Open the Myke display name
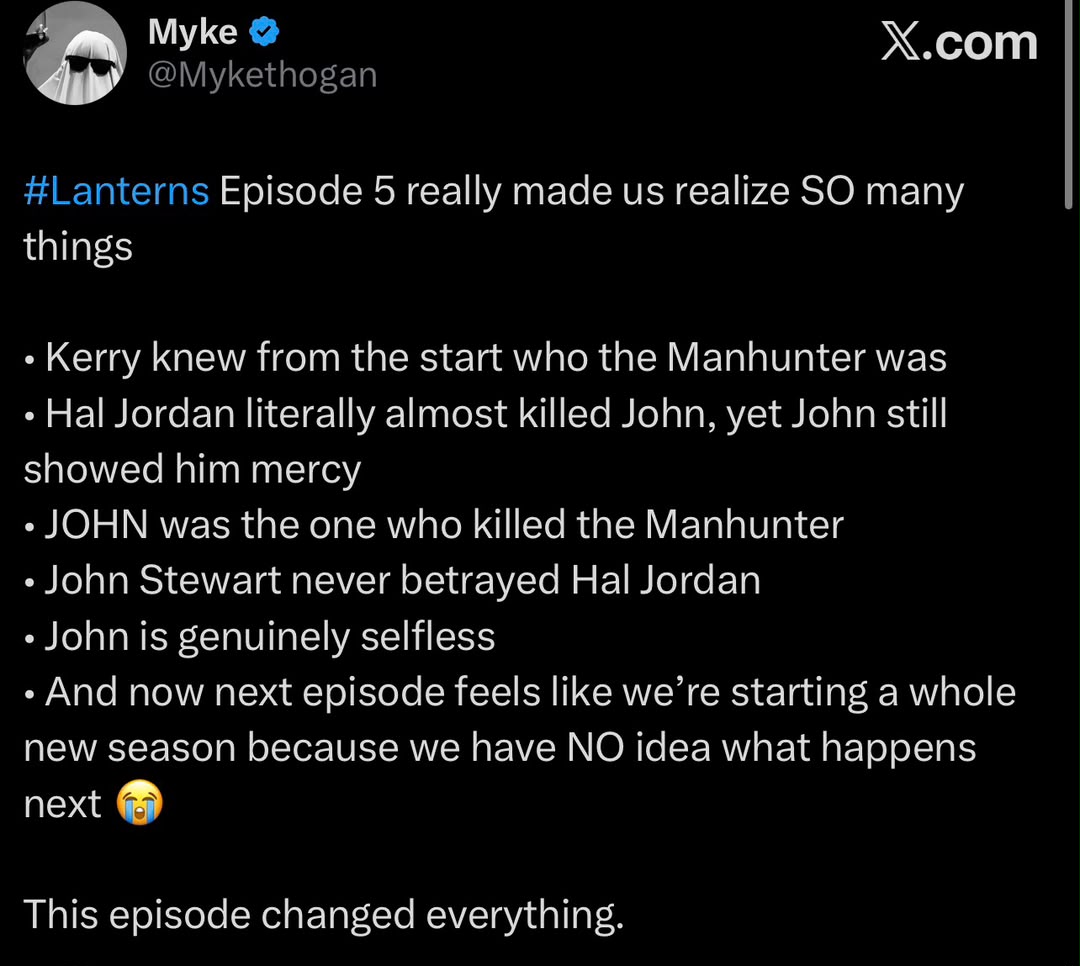 tap(193, 32)
